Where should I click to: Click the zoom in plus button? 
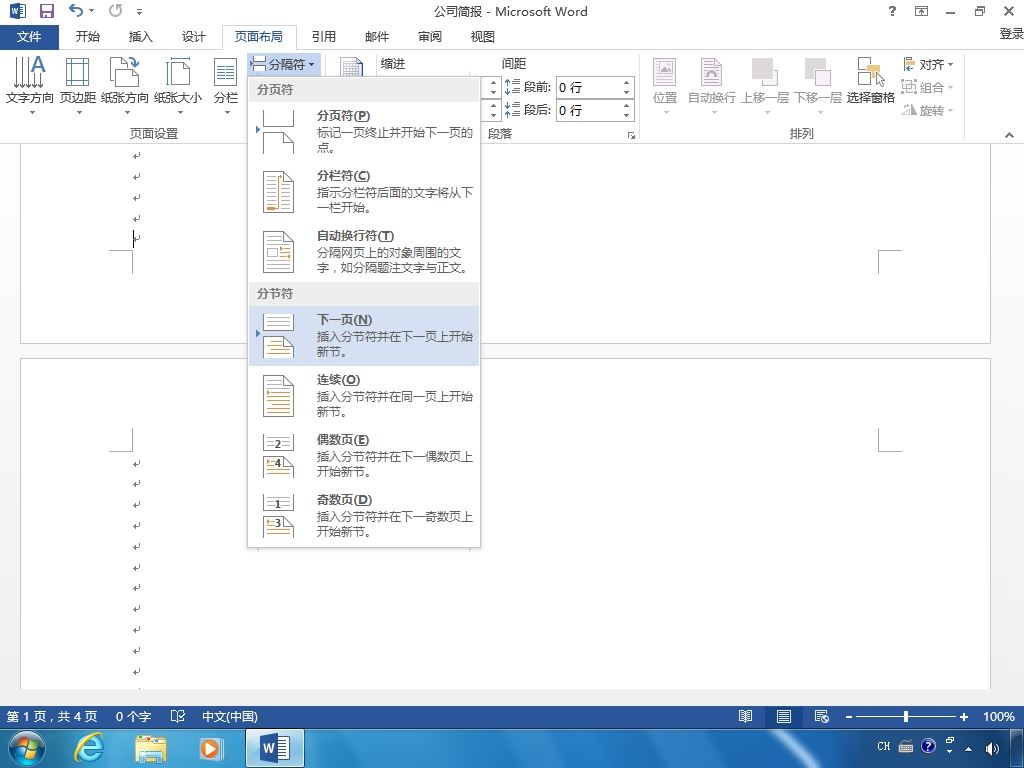(963, 716)
